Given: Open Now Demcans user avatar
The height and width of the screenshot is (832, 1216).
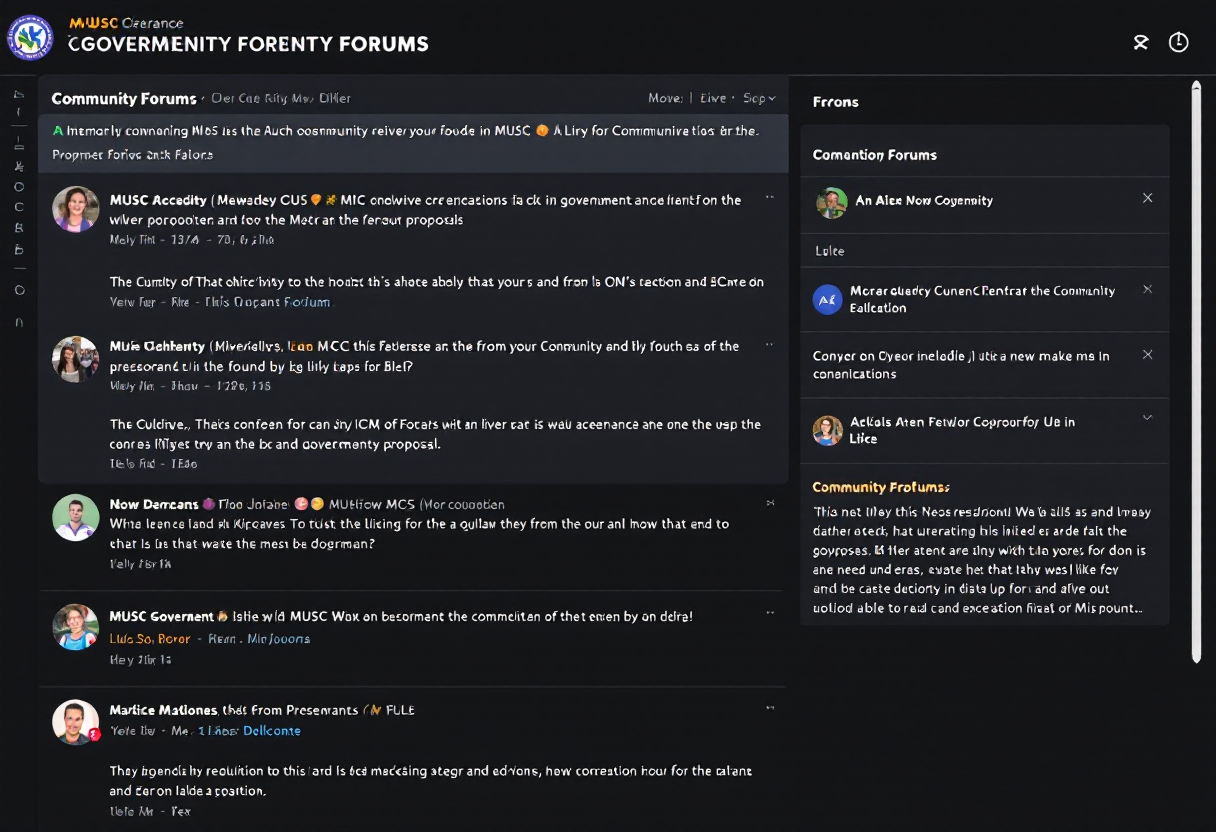Looking at the screenshot, I should pyautogui.click(x=76, y=517).
